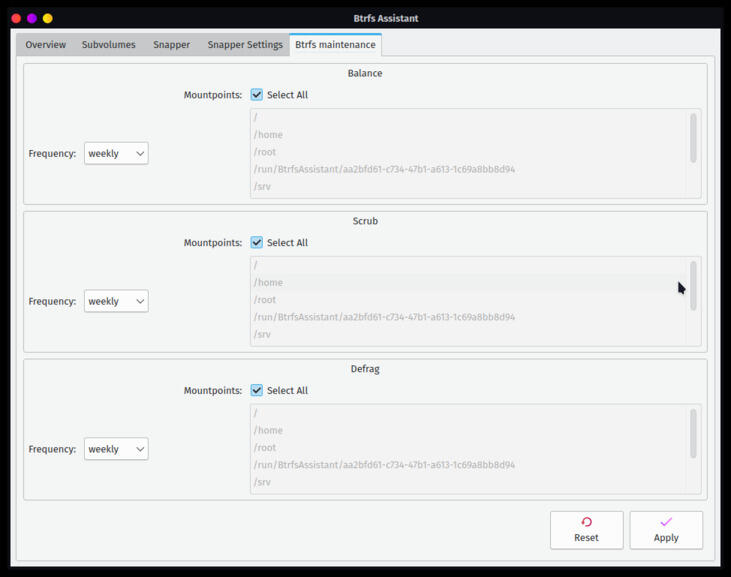The image size is (731, 577).
Task: Open the Scrub frequency dropdown
Action: pos(116,301)
